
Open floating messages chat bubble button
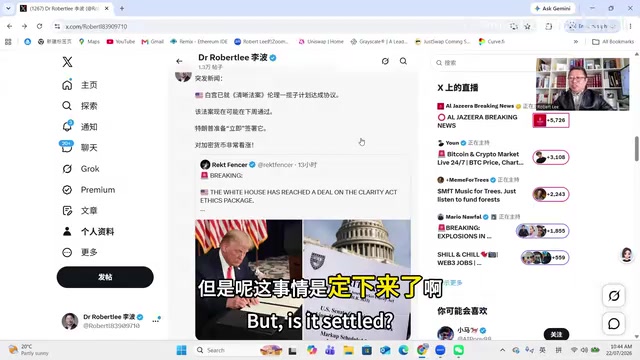(x=614, y=324)
